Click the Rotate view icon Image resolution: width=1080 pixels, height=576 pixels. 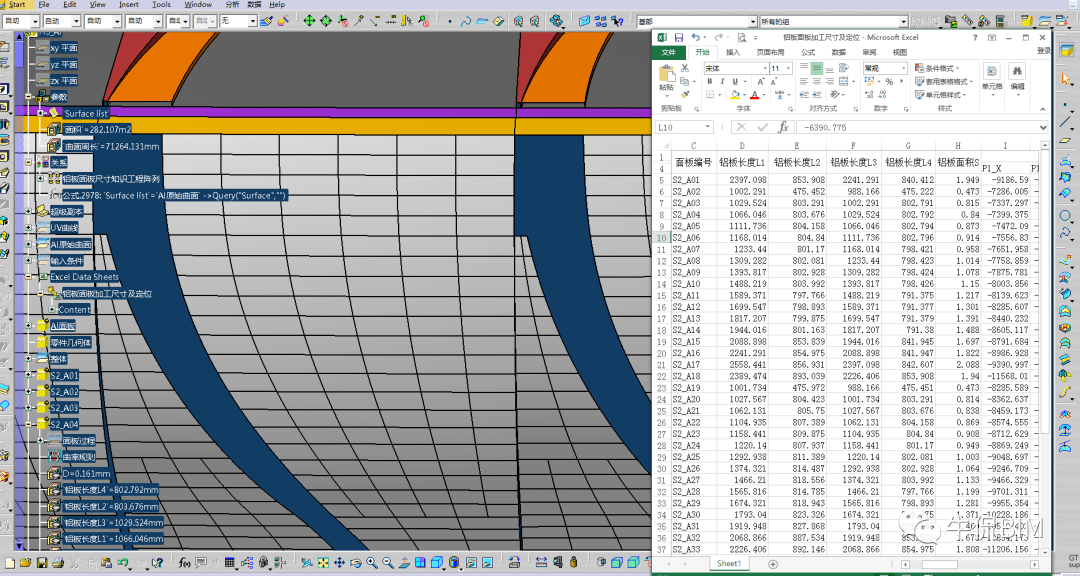[x=356, y=563]
